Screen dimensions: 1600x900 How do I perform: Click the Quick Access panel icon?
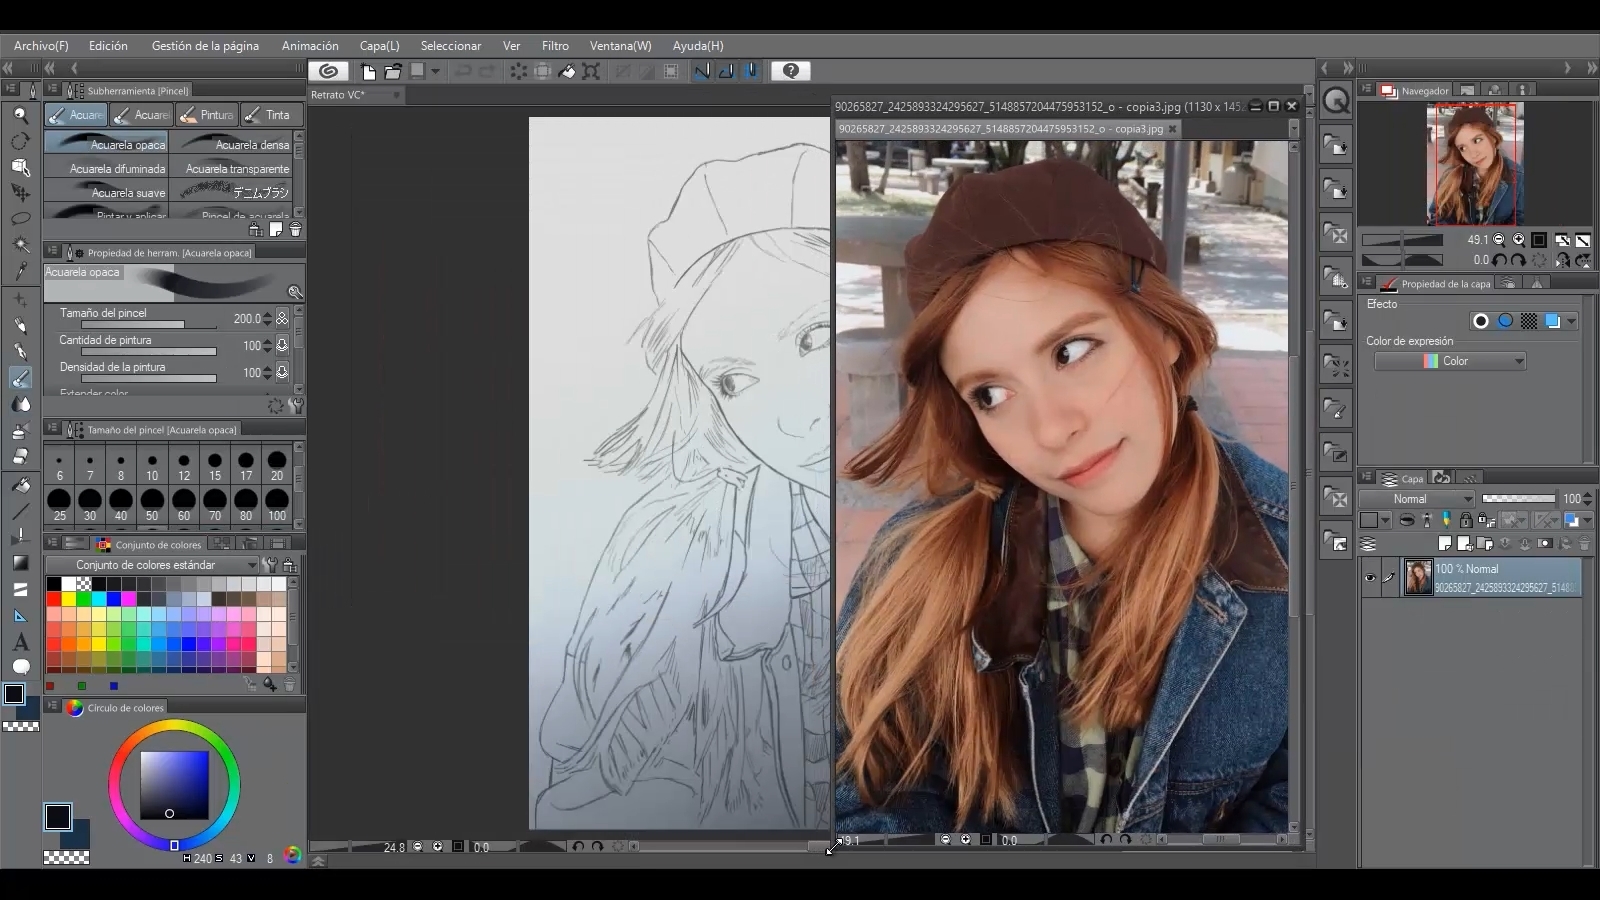(1336, 100)
